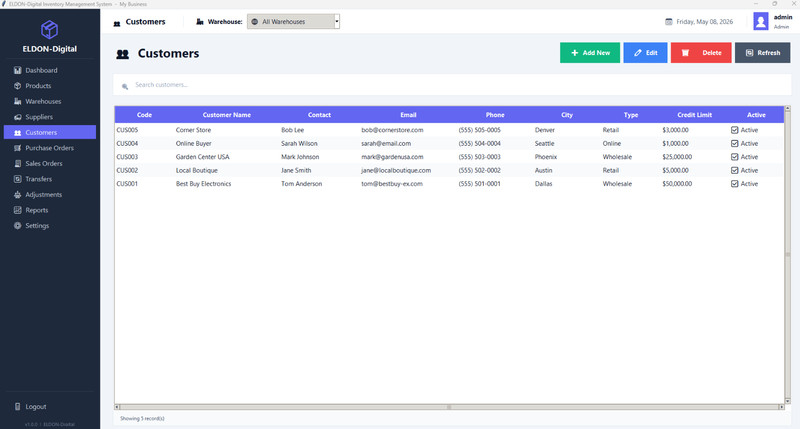
Task: Toggle Active checkbox for Best Buy Electronics
Action: (735, 184)
